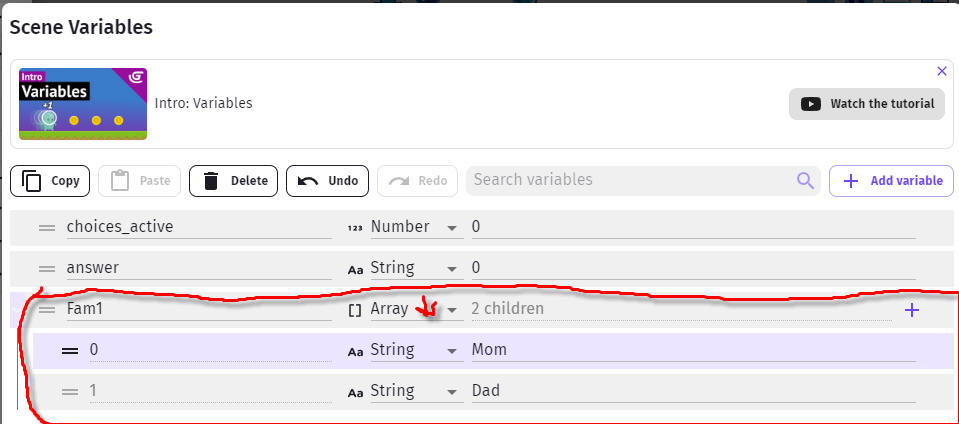
Task: Open type dropdown for choices_active
Action: click(x=413, y=227)
